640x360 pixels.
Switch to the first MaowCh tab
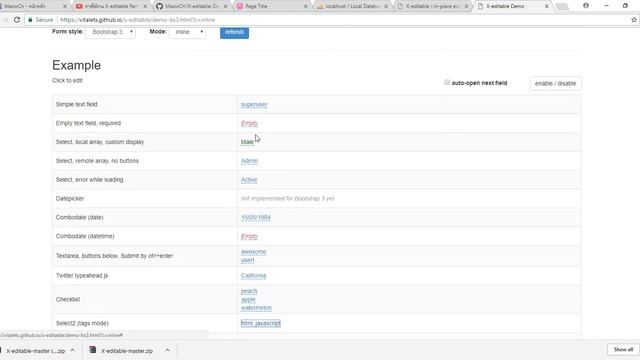tap(33, 6)
